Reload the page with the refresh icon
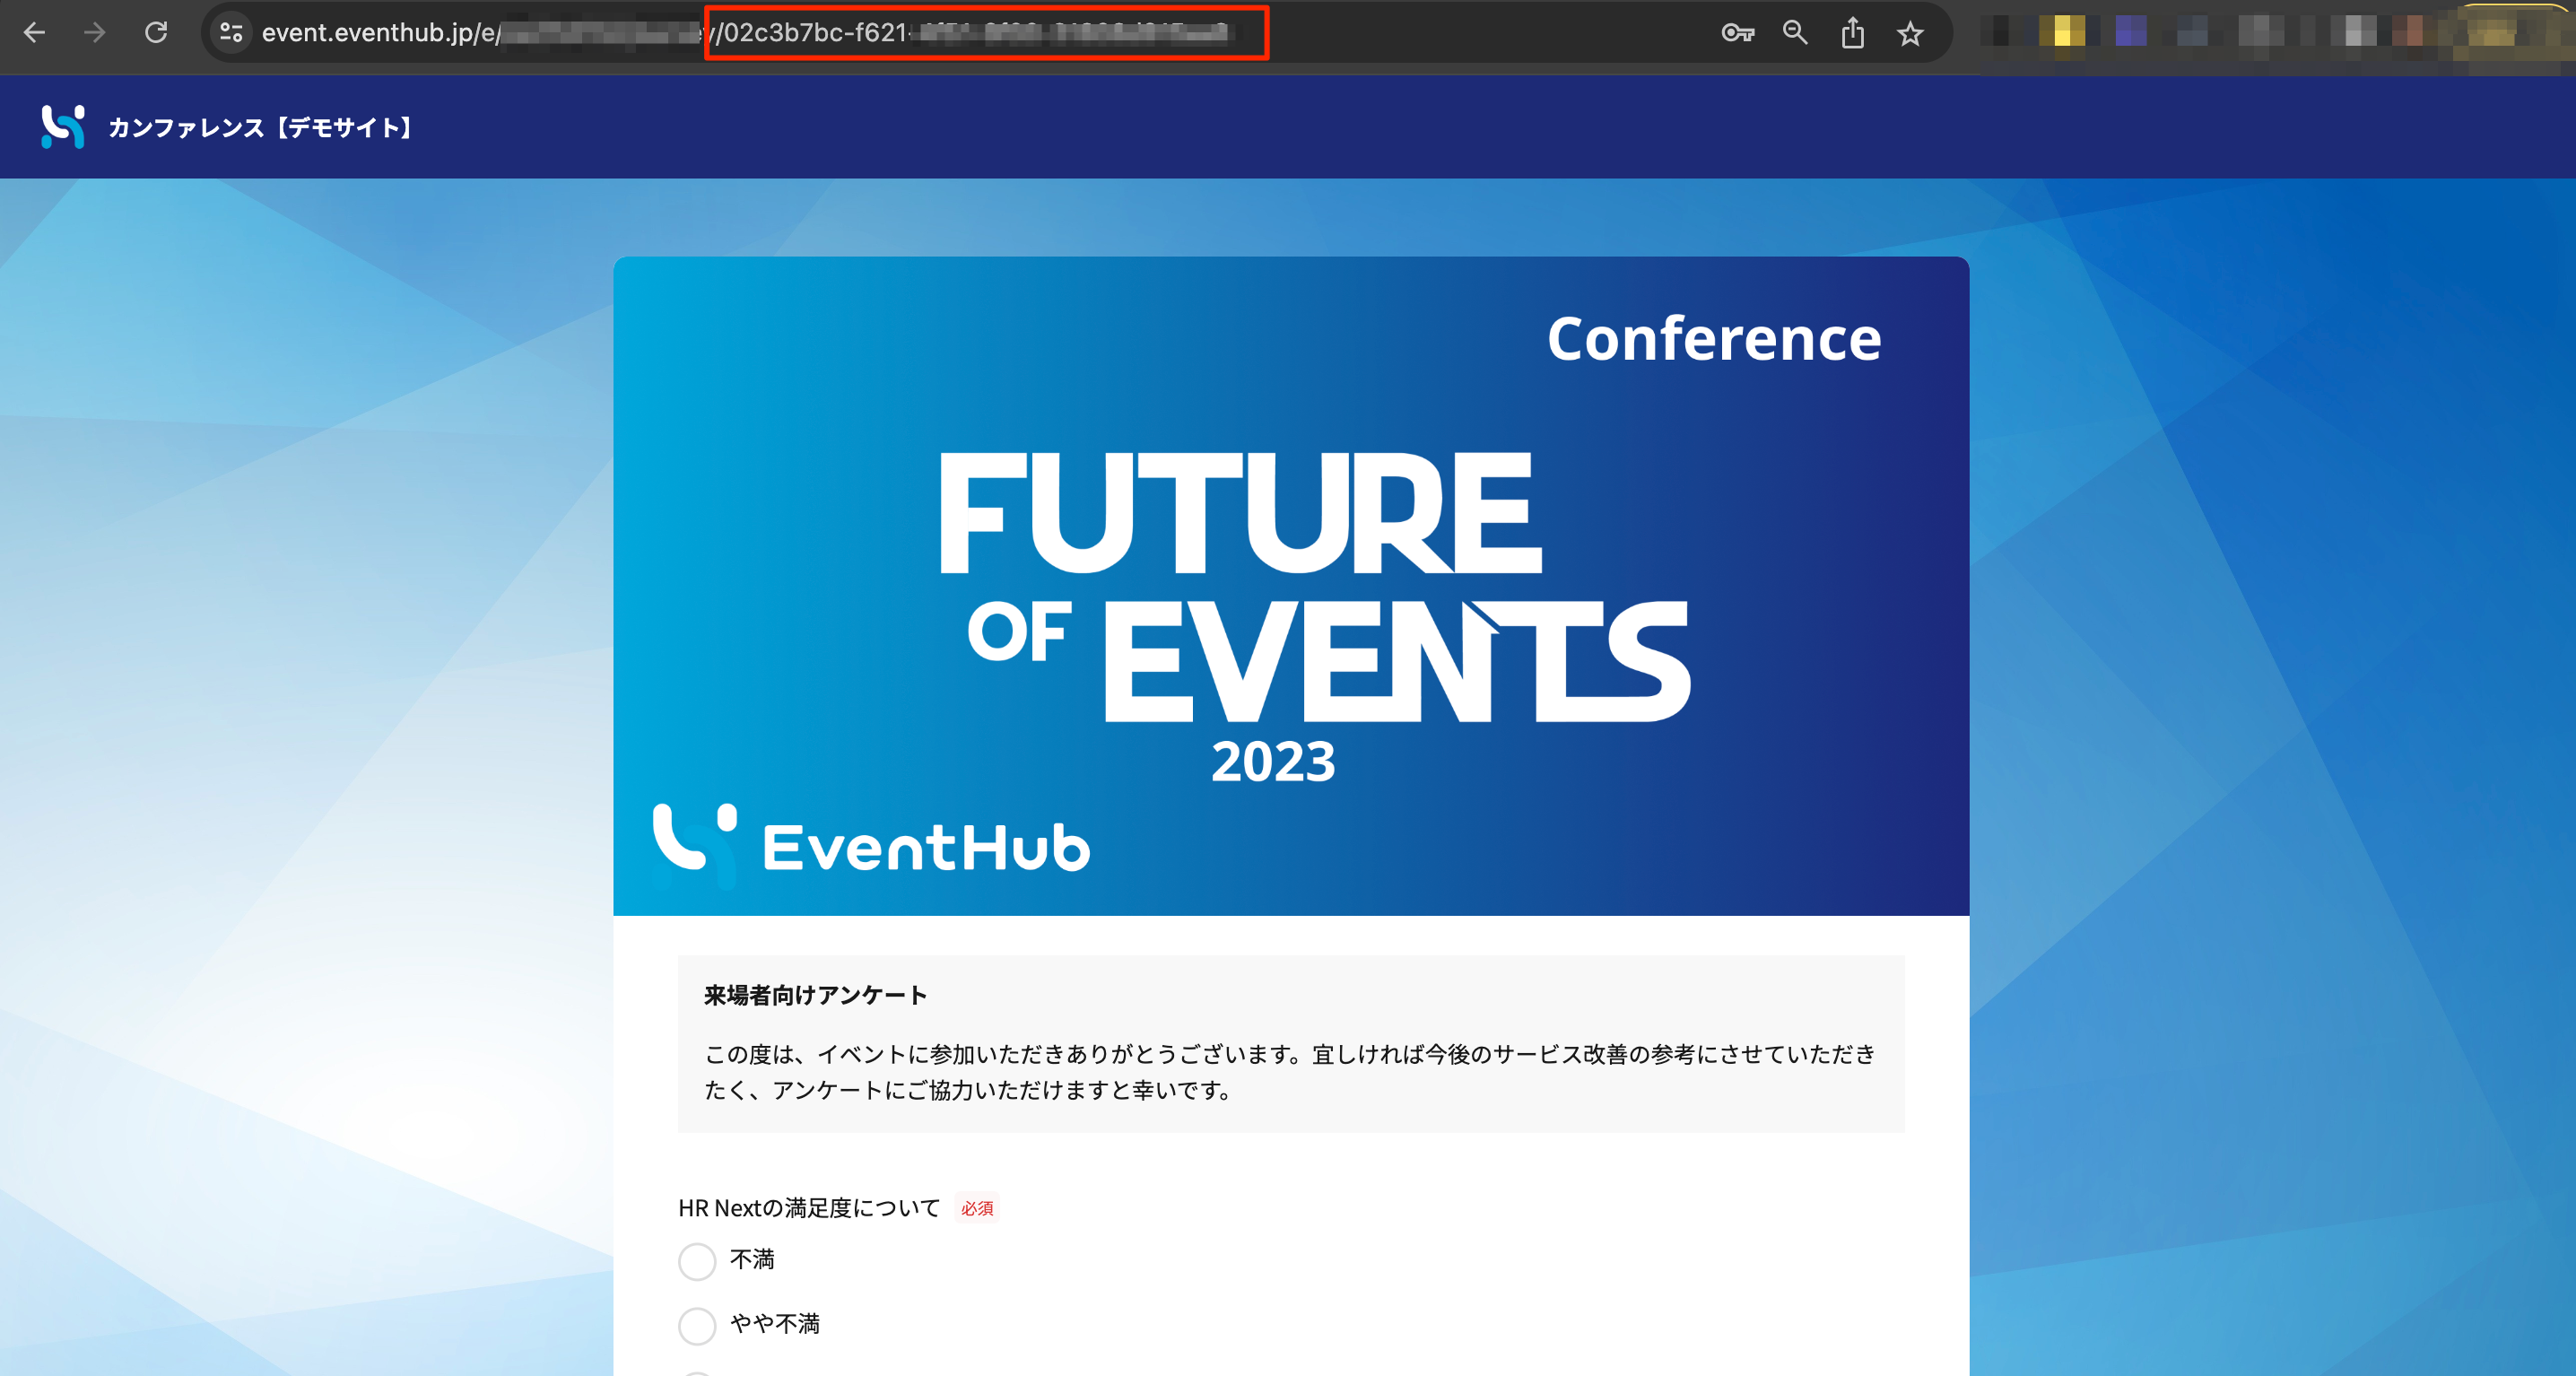Image resolution: width=2576 pixels, height=1376 pixels. pos(156,33)
